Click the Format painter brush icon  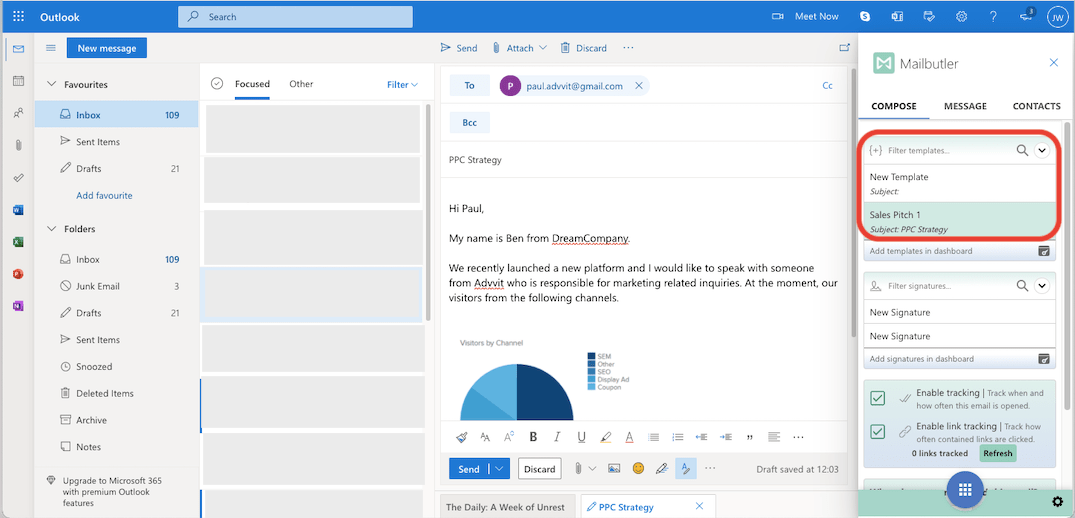click(462, 436)
